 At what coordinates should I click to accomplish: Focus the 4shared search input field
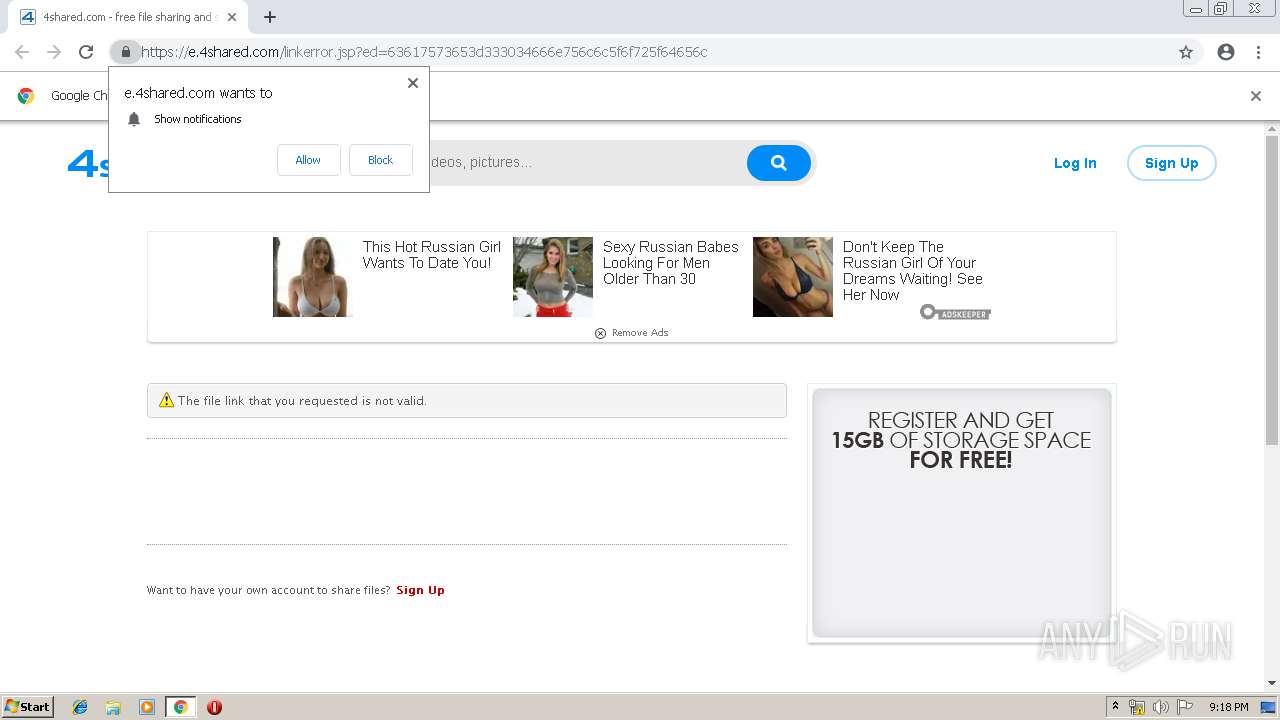[588, 162]
